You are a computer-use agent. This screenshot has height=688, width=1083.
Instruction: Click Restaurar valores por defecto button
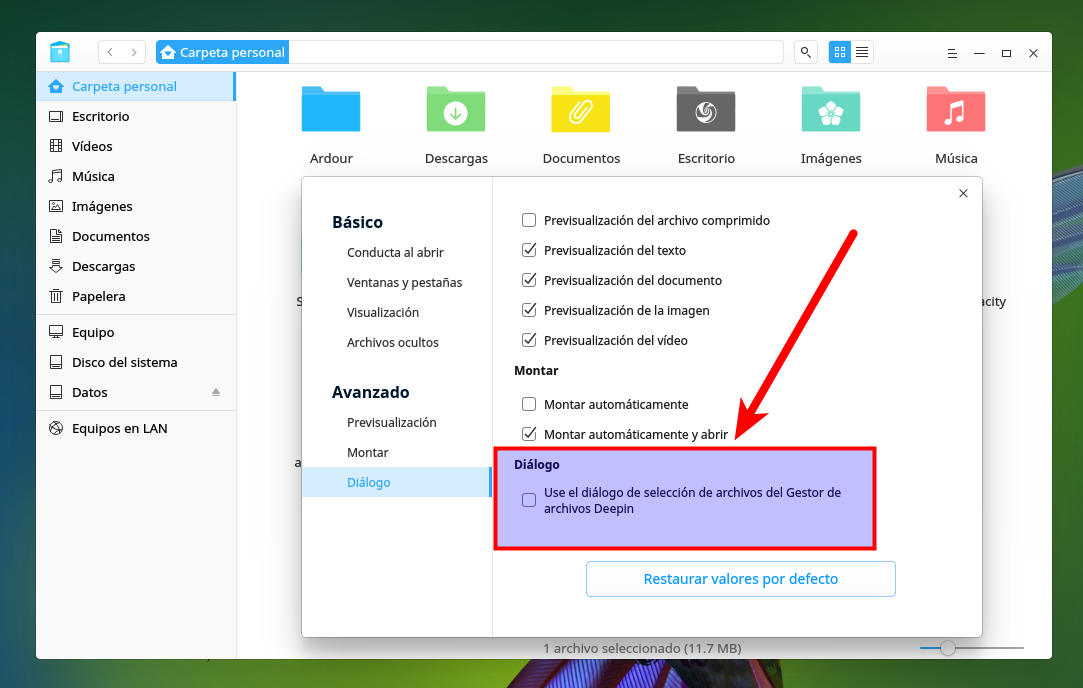tap(740, 579)
